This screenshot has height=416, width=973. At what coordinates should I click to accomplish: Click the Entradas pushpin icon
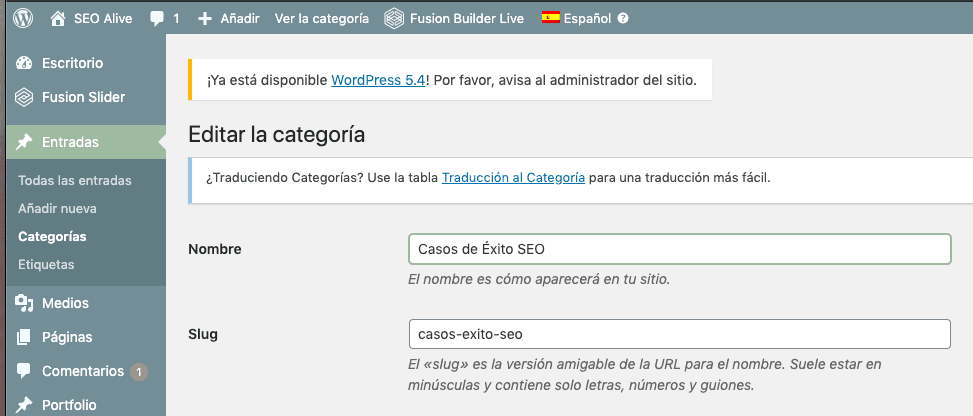pyautogui.click(x=24, y=142)
